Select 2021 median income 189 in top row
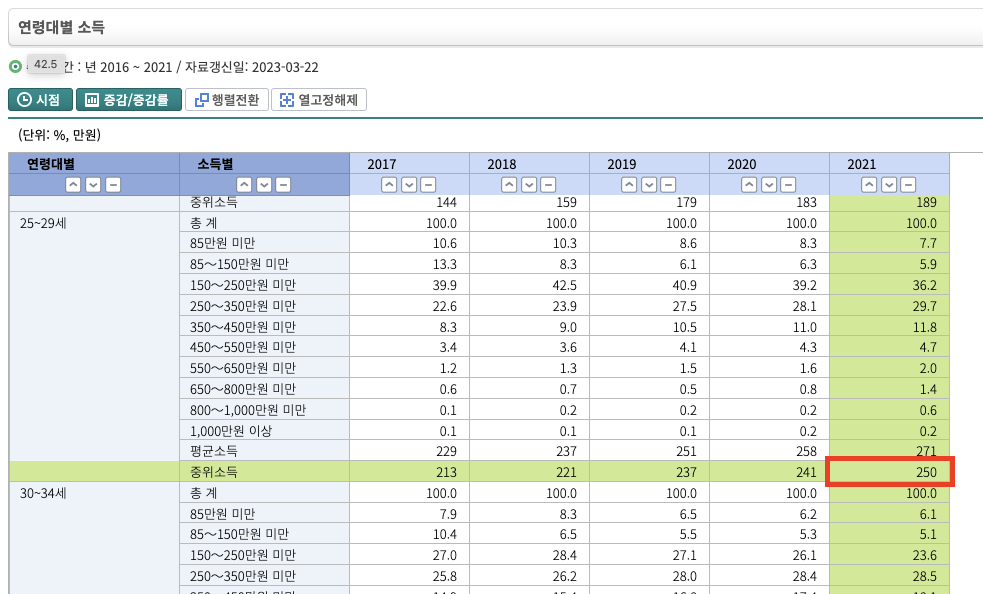 [890, 203]
